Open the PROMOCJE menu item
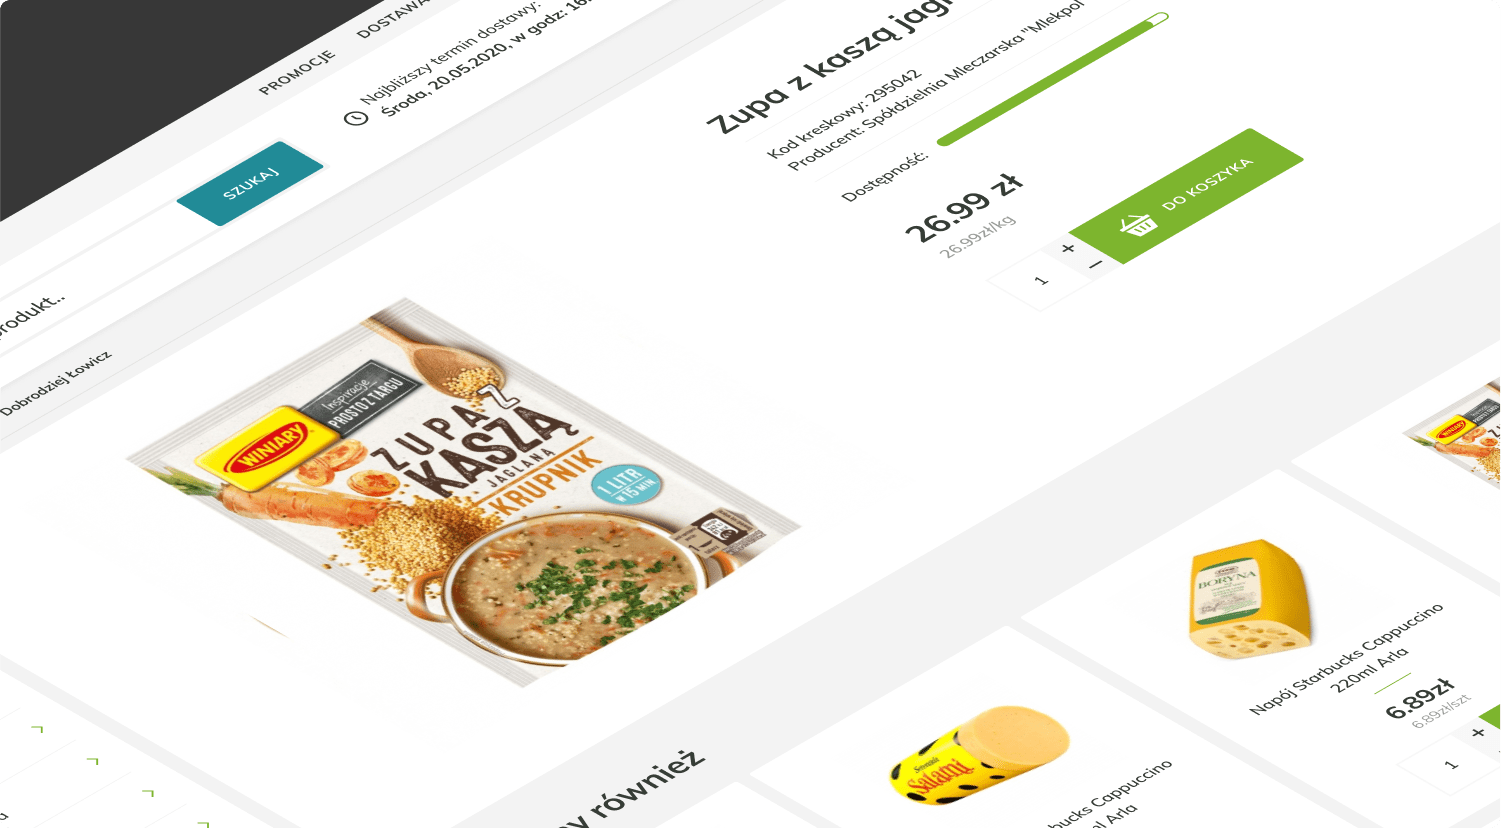Screen dimensions: 1501x828 [x=297, y=73]
